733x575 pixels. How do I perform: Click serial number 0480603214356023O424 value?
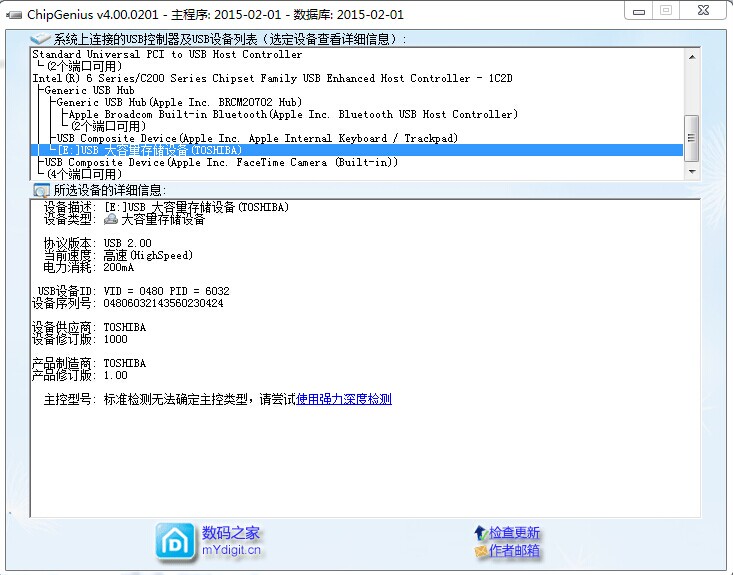coord(163,303)
